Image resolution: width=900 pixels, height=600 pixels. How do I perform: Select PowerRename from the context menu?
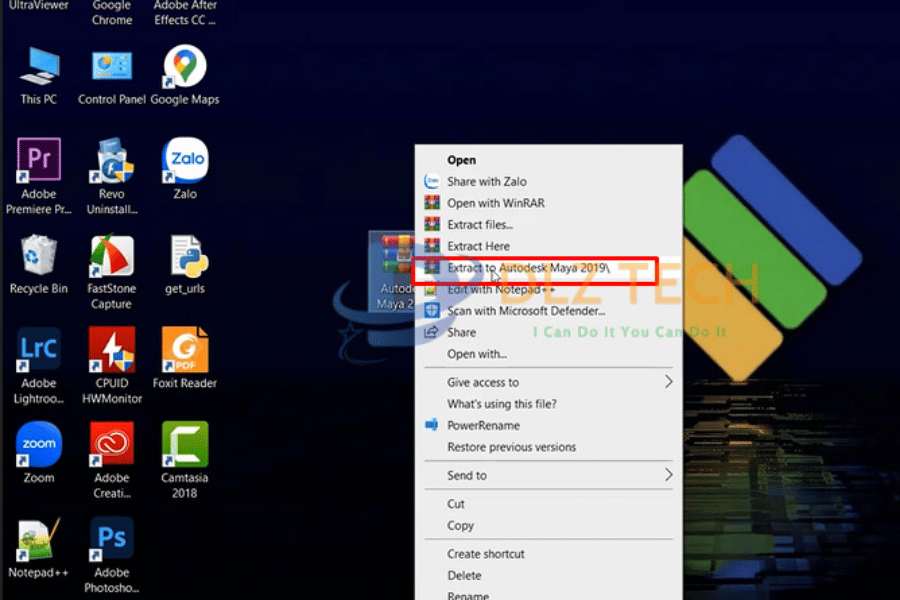[483, 425]
